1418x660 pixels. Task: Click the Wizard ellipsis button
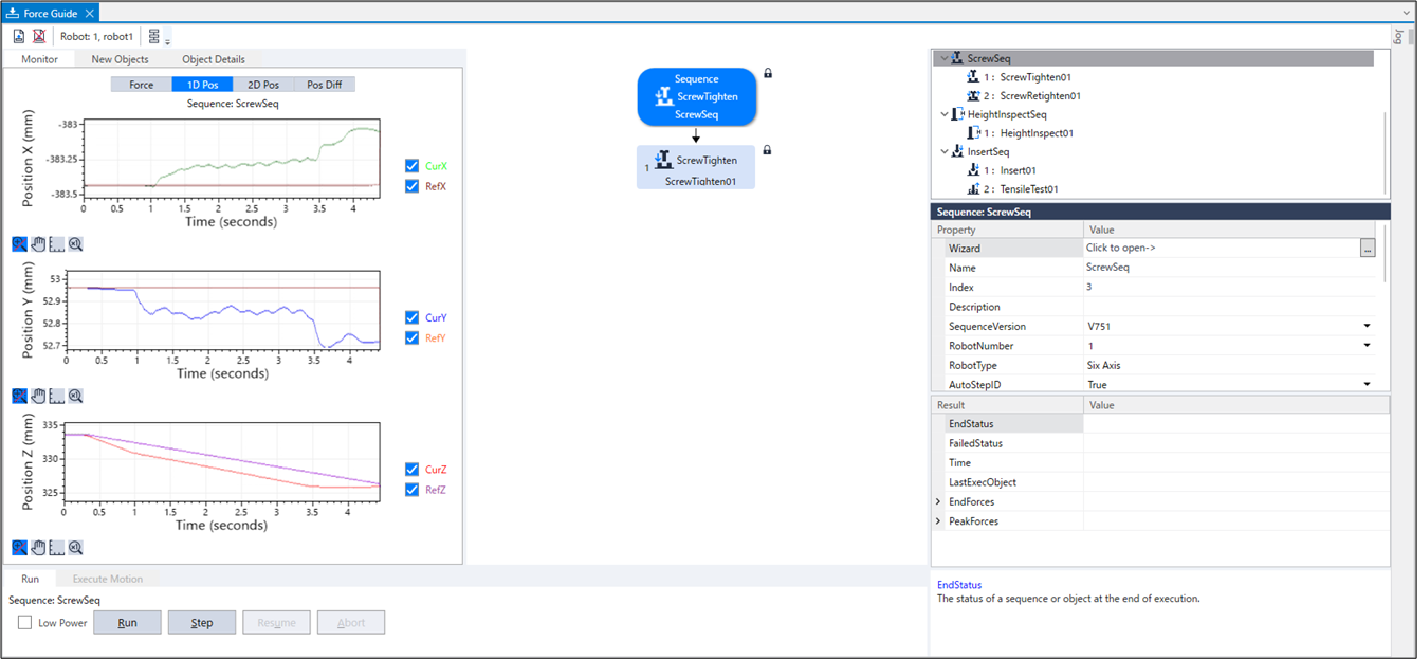(1367, 248)
